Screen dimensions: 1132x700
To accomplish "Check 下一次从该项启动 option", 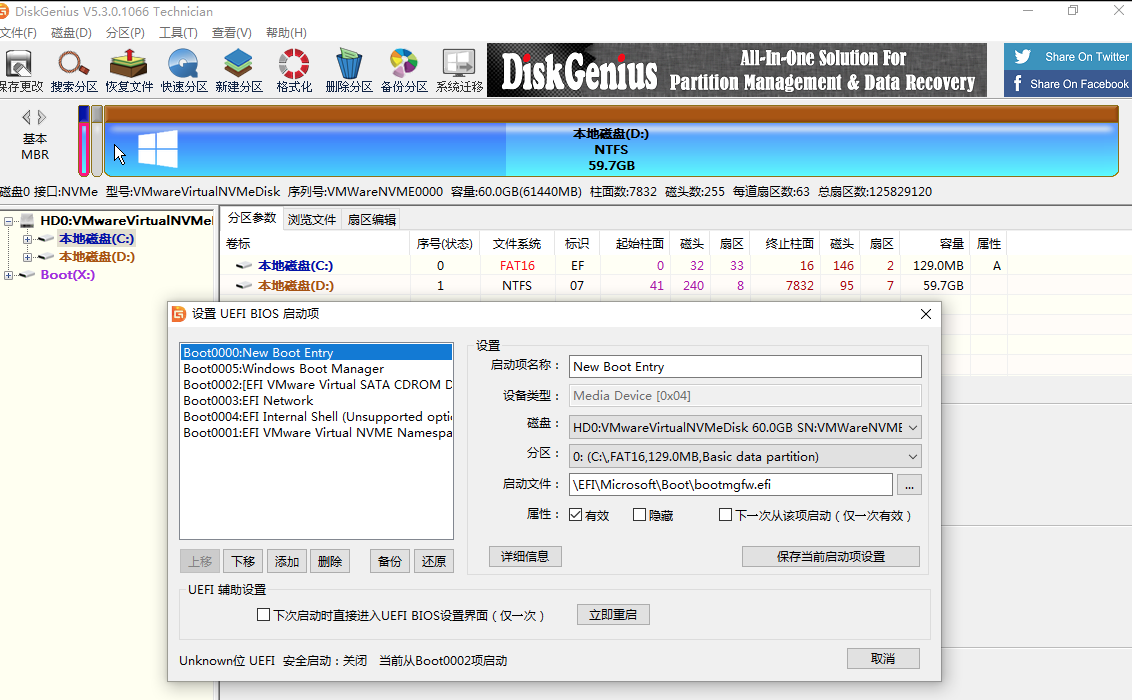I will 726,515.
